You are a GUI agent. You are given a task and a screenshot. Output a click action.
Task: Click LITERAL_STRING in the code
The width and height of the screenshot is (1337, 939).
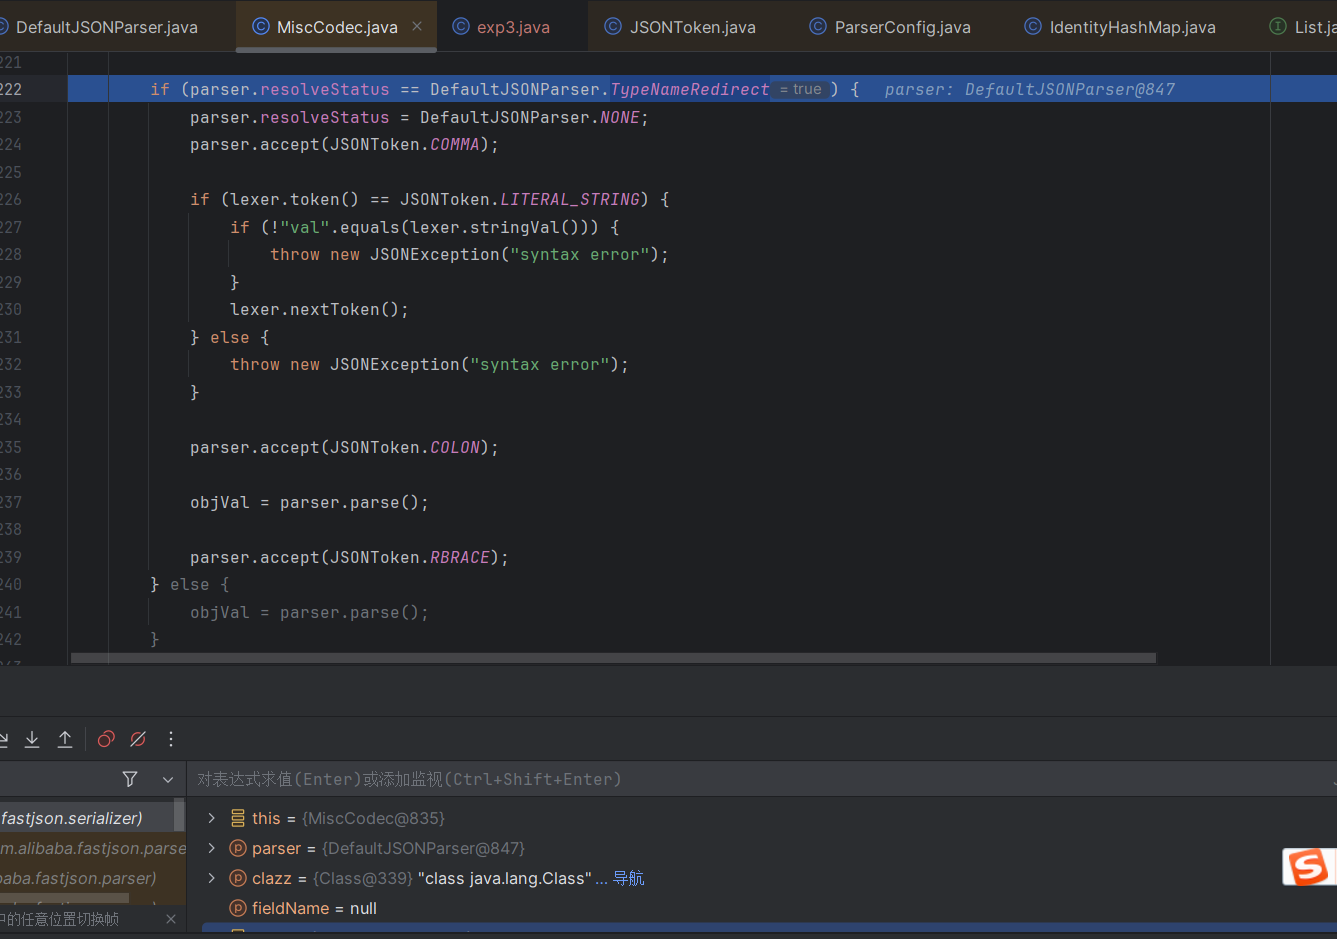(570, 199)
